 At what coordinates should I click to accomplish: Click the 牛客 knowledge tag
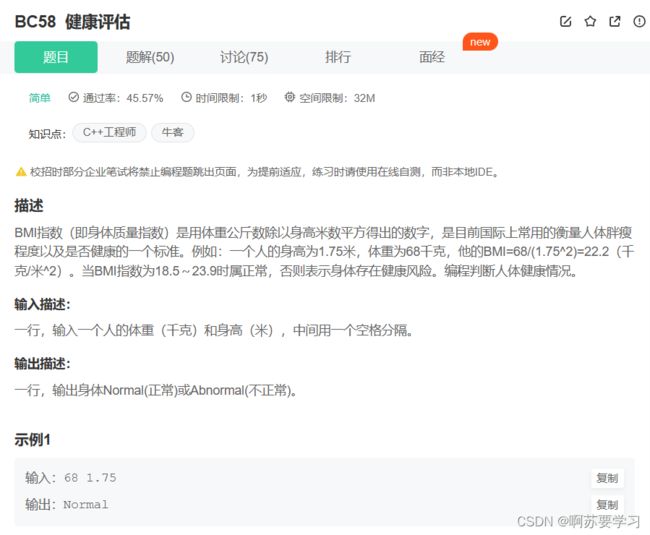tap(172, 133)
